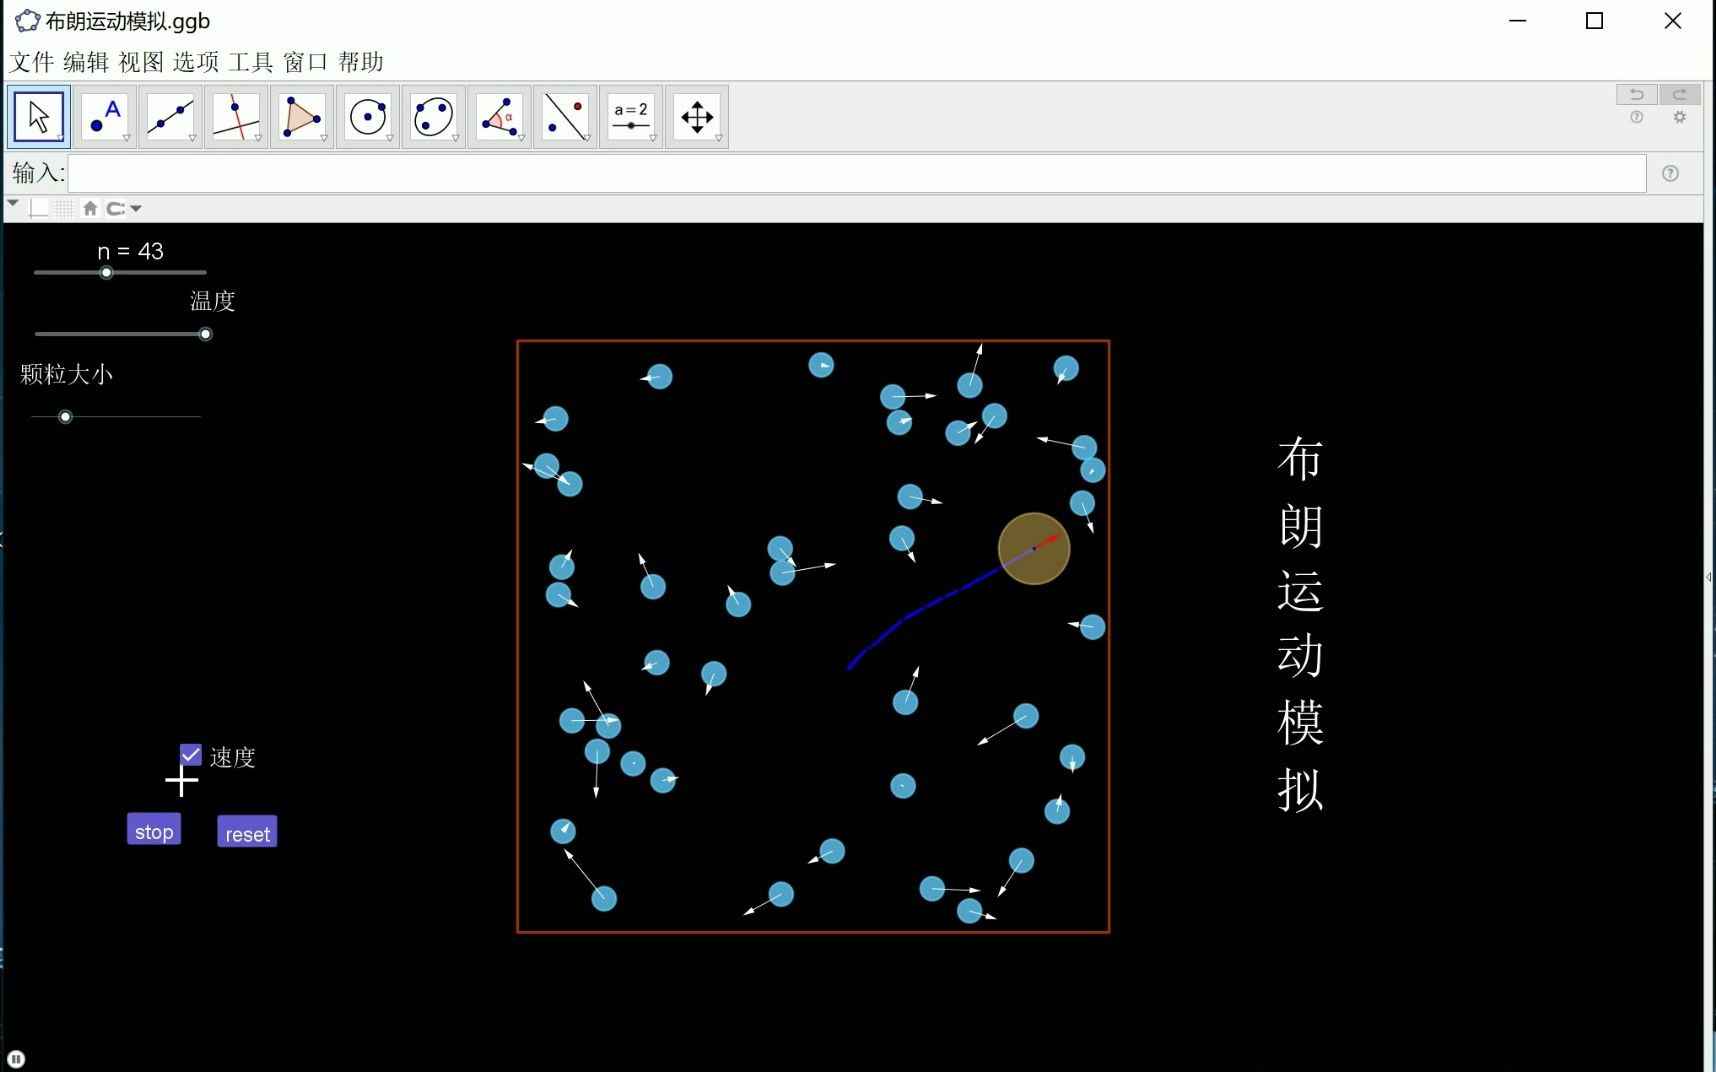Click the input help question mark
The image size is (1716, 1072).
click(1670, 173)
